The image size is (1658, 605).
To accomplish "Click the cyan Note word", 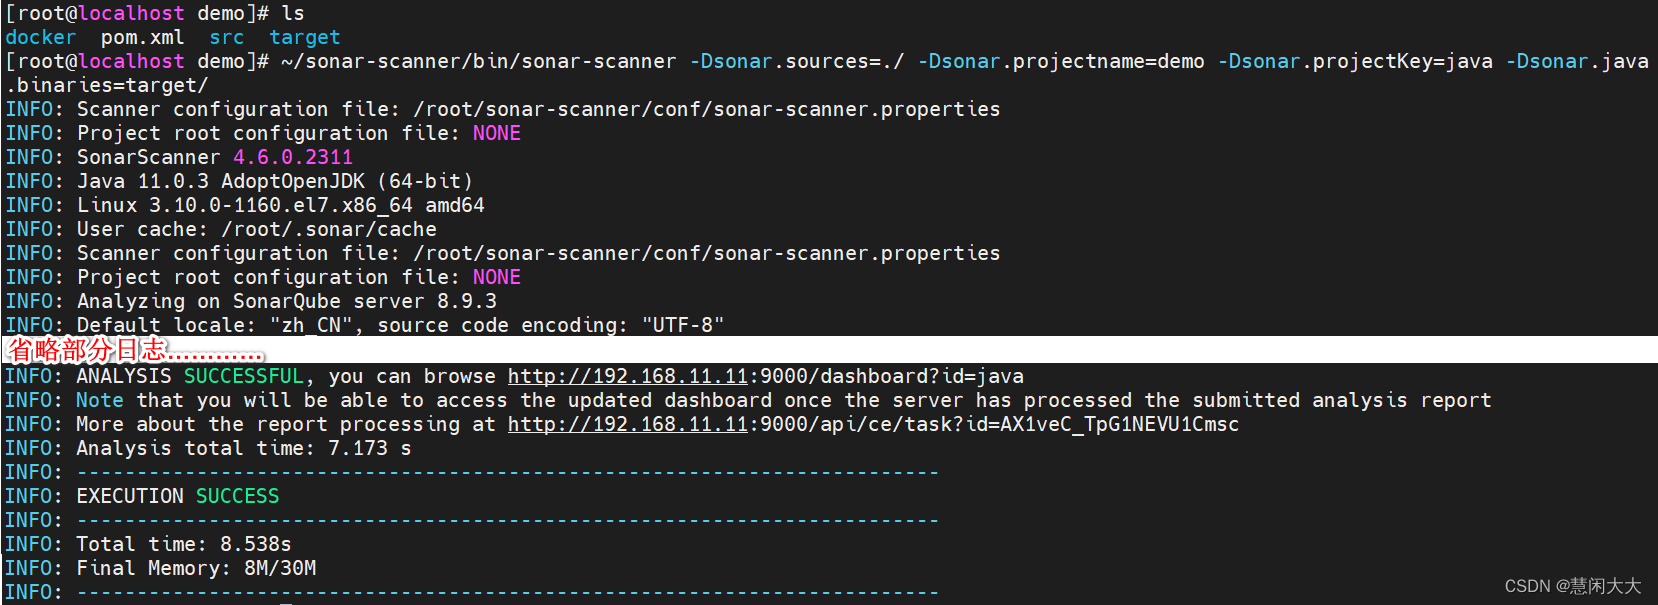I will click(x=100, y=401).
